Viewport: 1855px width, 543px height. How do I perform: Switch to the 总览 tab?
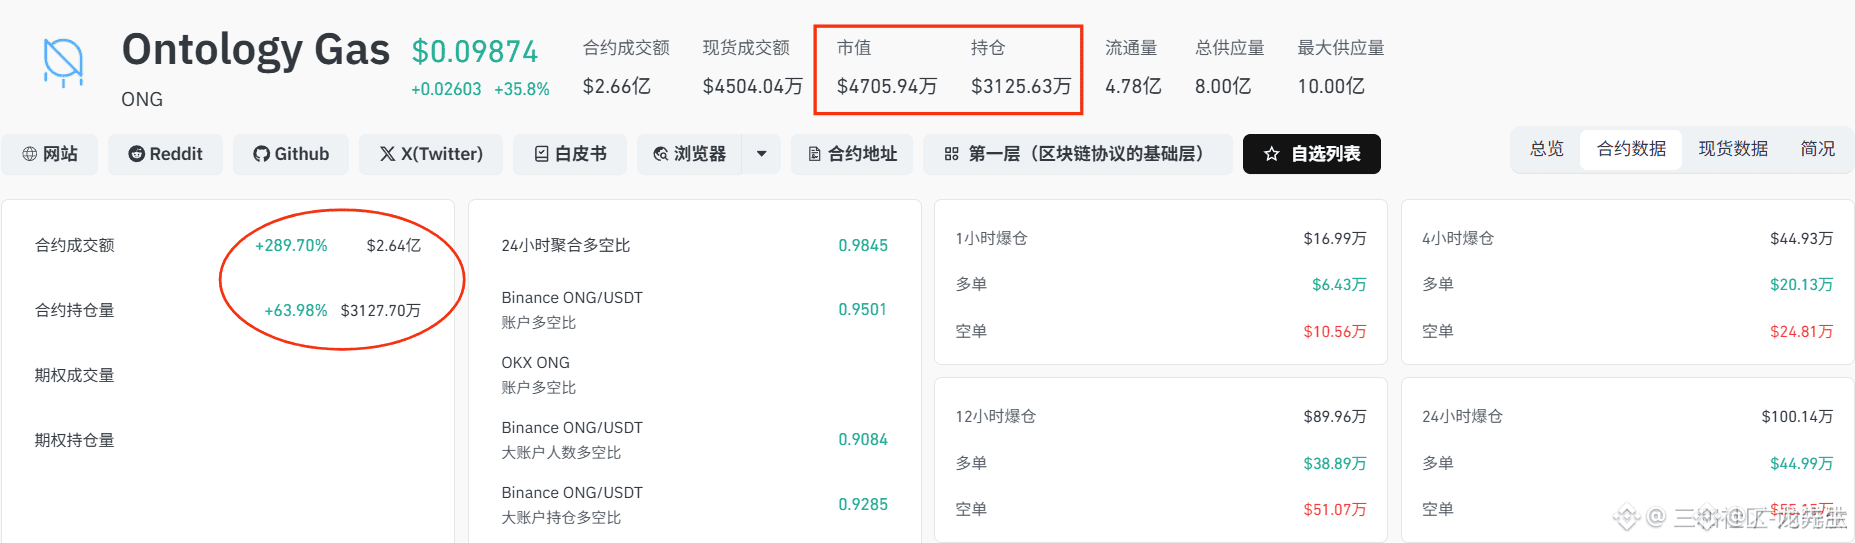click(1547, 149)
